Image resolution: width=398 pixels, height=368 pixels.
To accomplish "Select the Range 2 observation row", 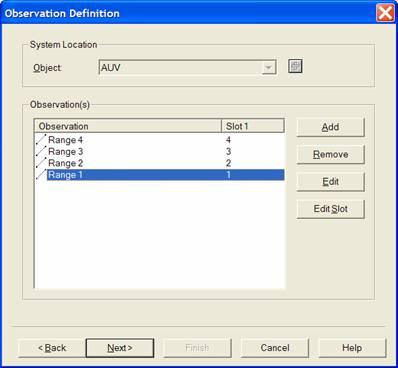I will pyautogui.click(x=160, y=163).
